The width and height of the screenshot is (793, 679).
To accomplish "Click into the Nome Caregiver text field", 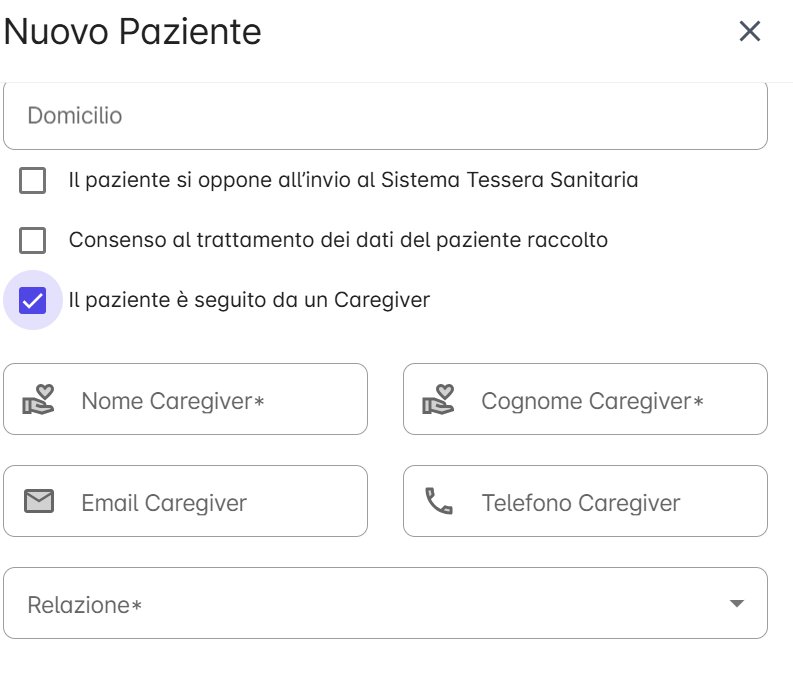I will tap(186, 399).
